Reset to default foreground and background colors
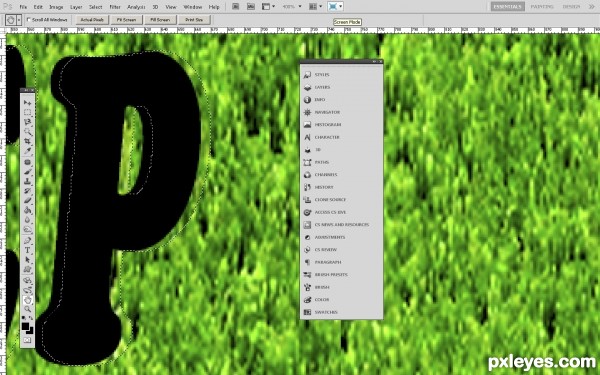This screenshot has height=375, width=600. click(24, 318)
